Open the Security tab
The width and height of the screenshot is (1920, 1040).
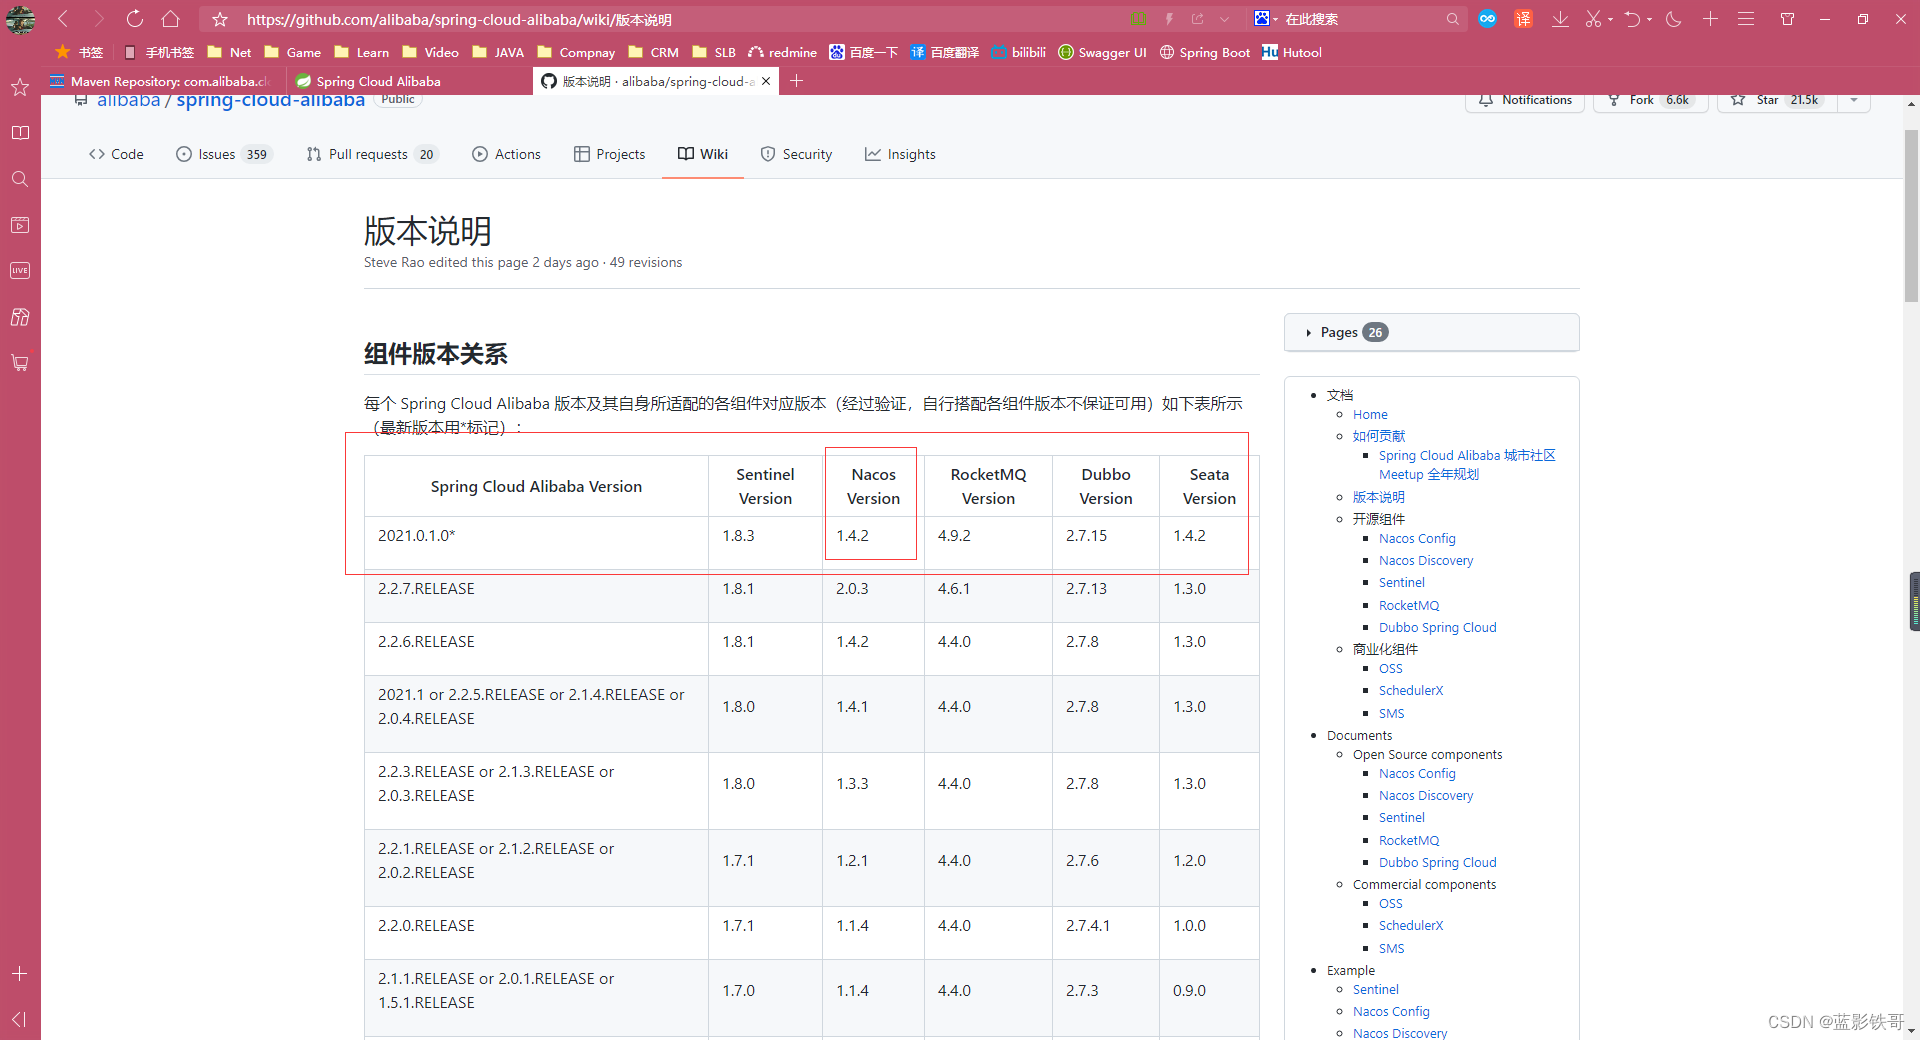click(796, 154)
